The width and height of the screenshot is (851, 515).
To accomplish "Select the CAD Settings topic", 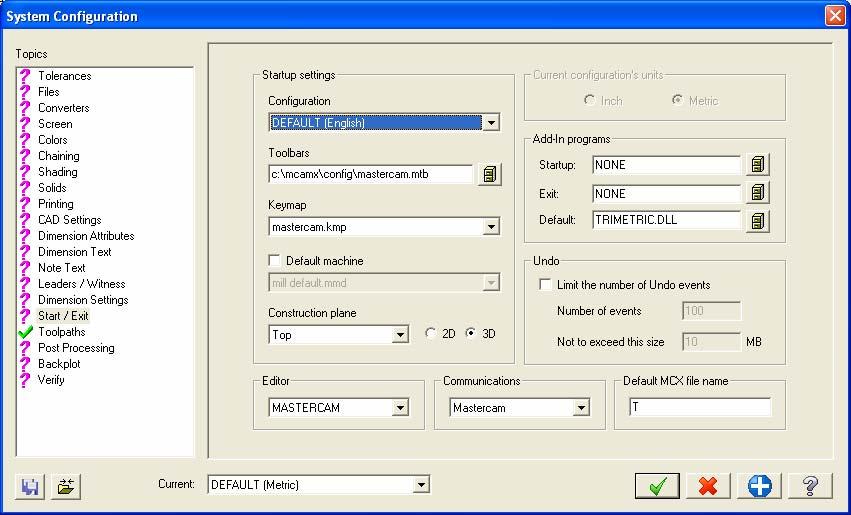I will tap(69, 220).
